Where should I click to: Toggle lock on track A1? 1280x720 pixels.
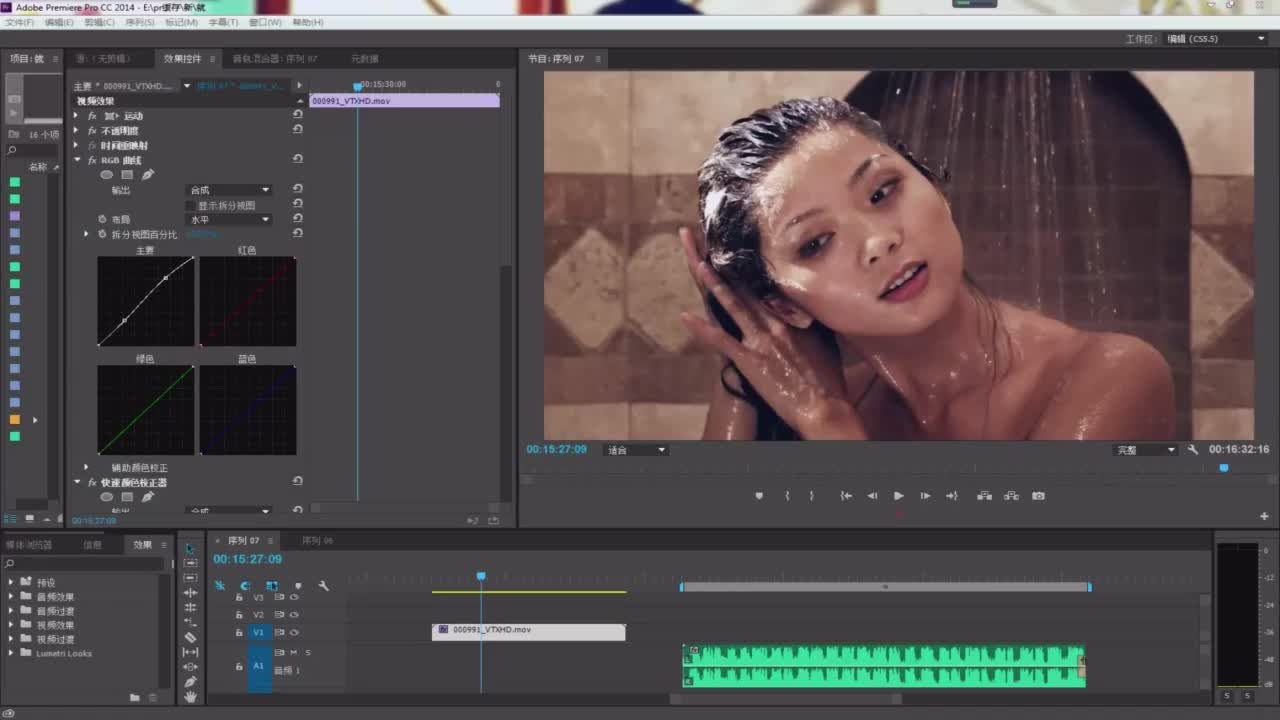239,666
